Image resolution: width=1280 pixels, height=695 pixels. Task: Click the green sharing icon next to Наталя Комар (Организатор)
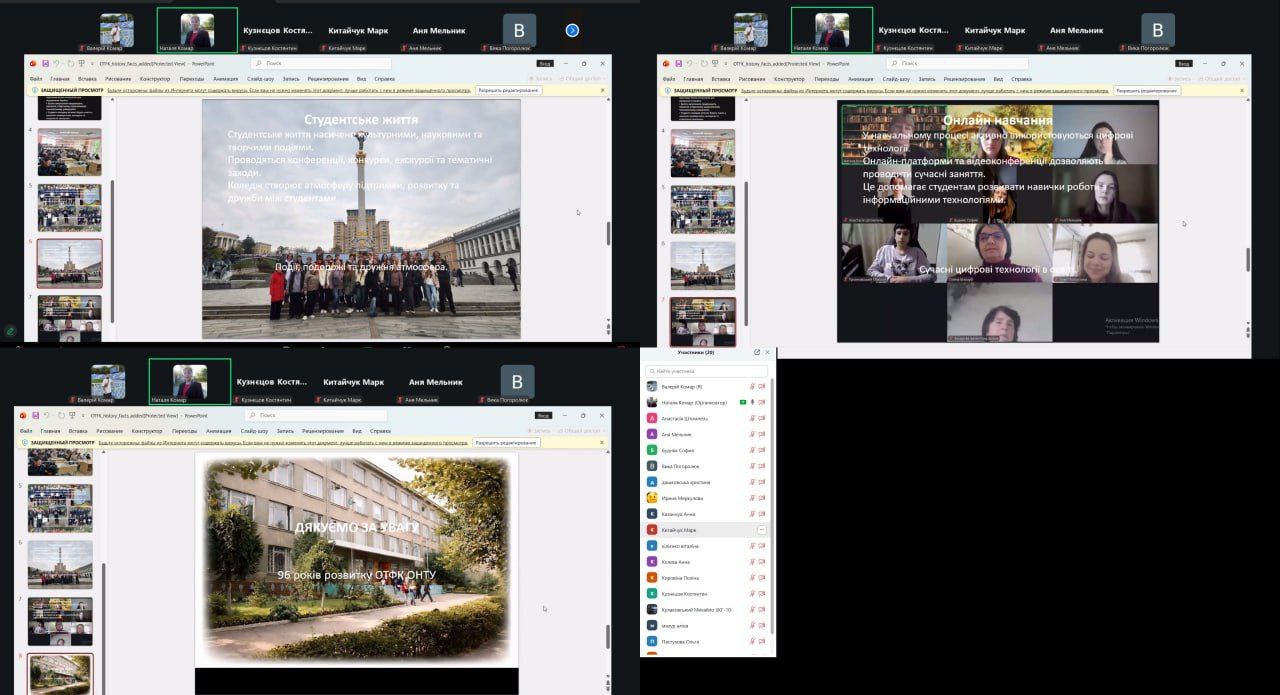pos(742,402)
